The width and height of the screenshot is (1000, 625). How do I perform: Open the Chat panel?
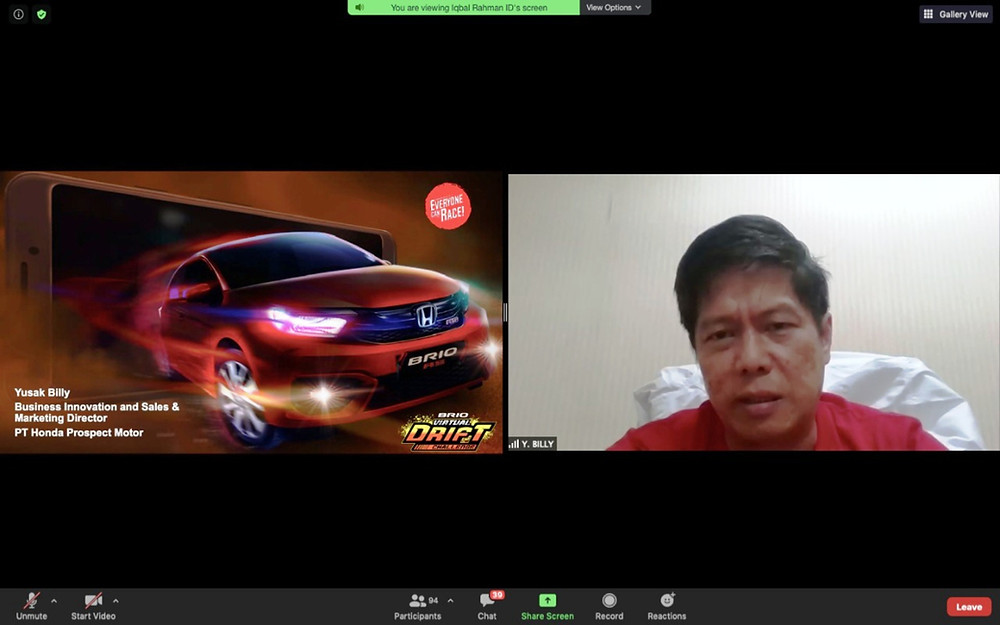[x=487, y=606]
